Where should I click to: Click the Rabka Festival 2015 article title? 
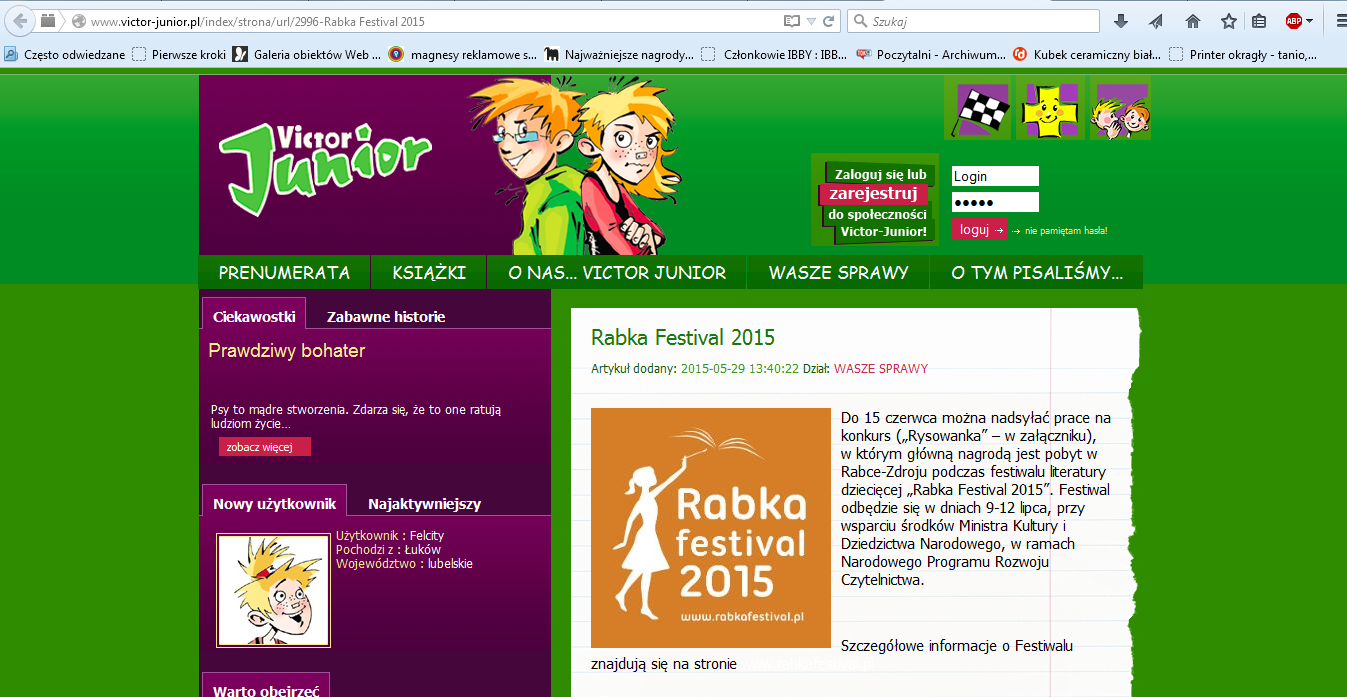click(683, 338)
